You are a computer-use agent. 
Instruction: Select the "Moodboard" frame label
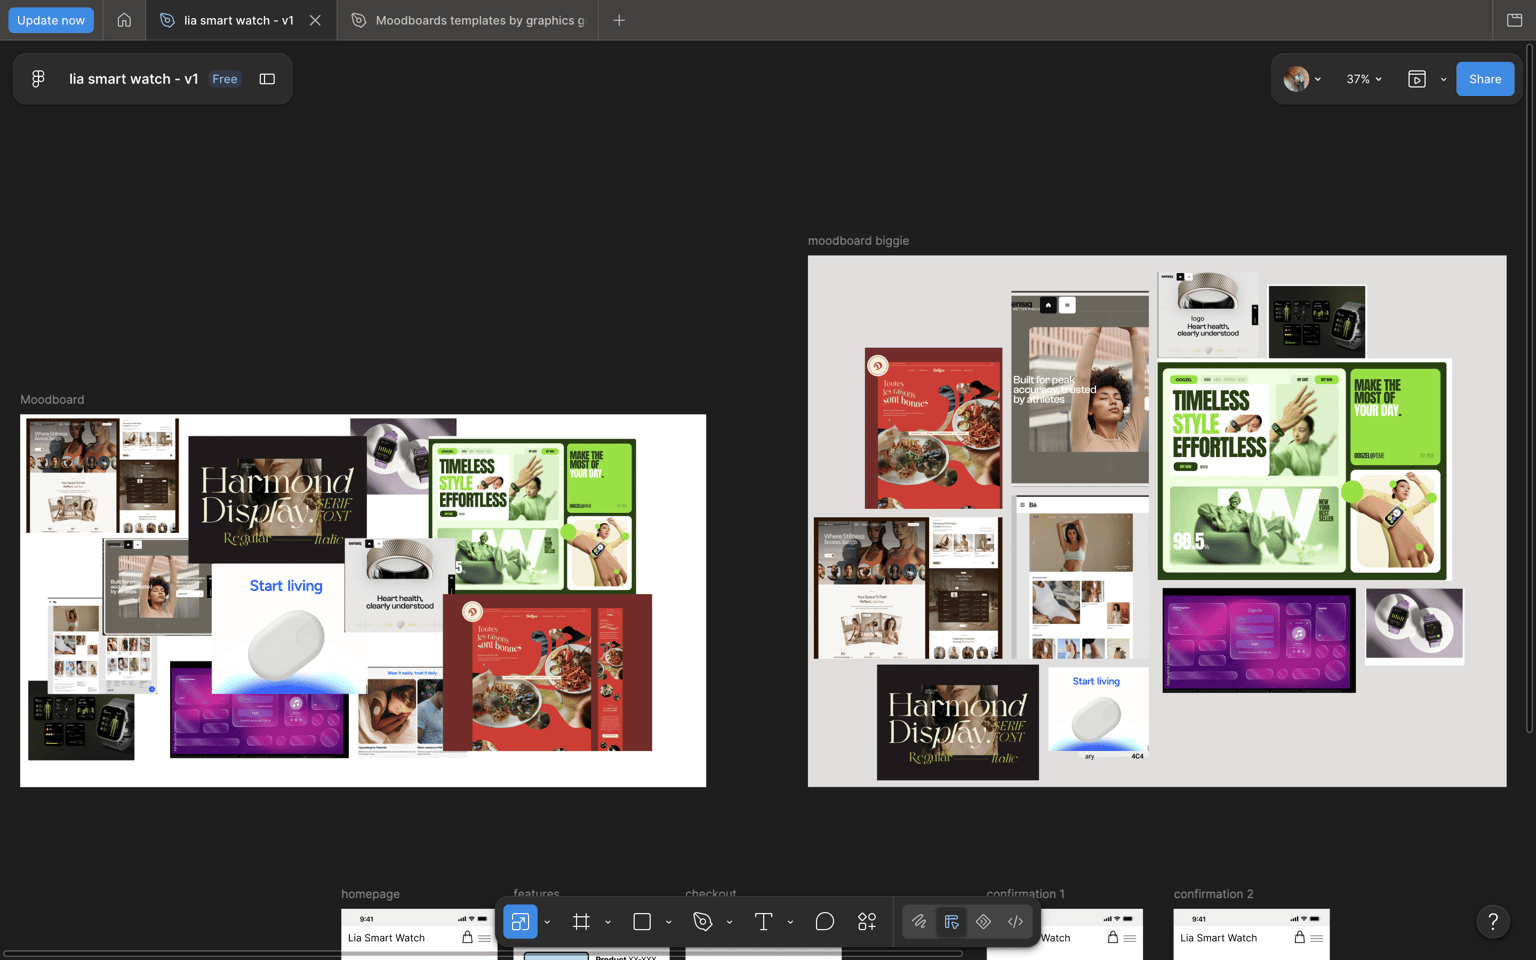[x=52, y=400]
